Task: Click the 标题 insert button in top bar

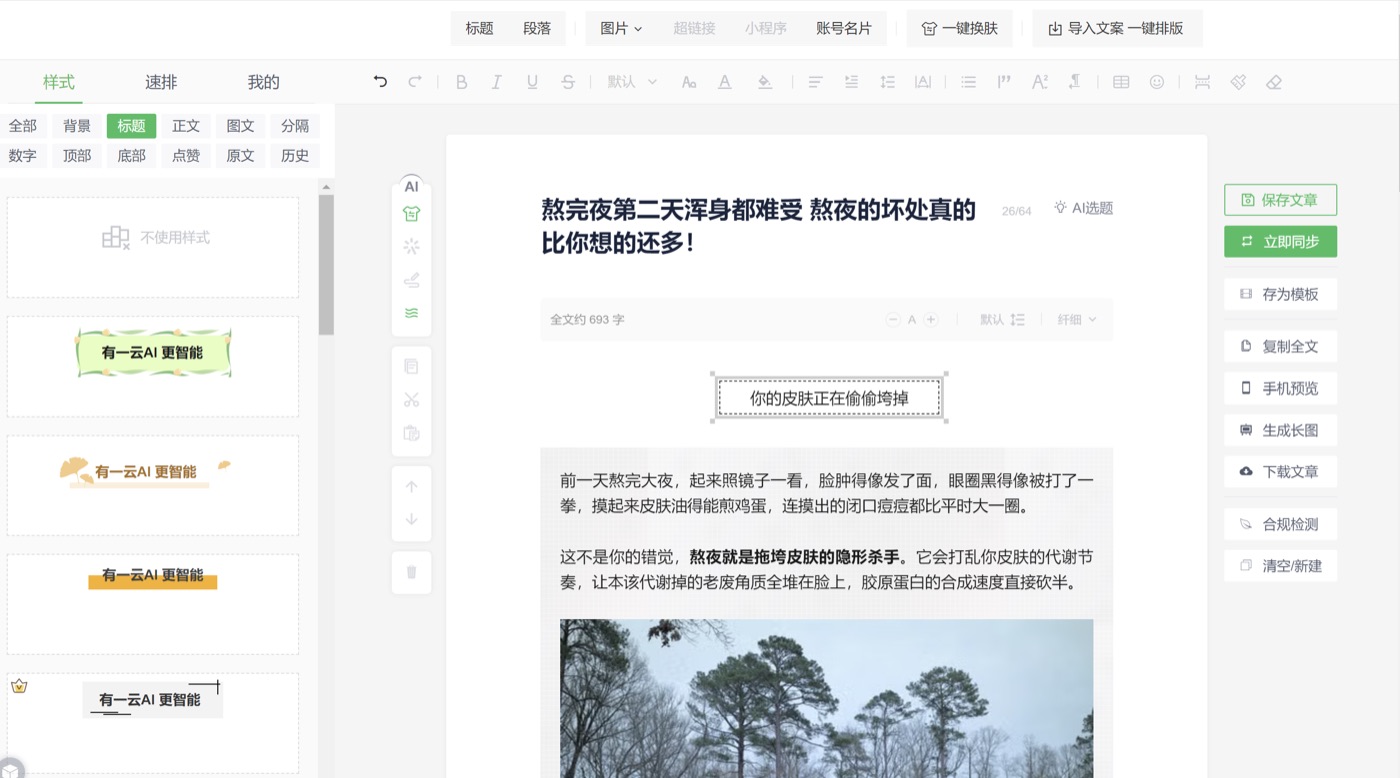Action: [x=480, y=28]
